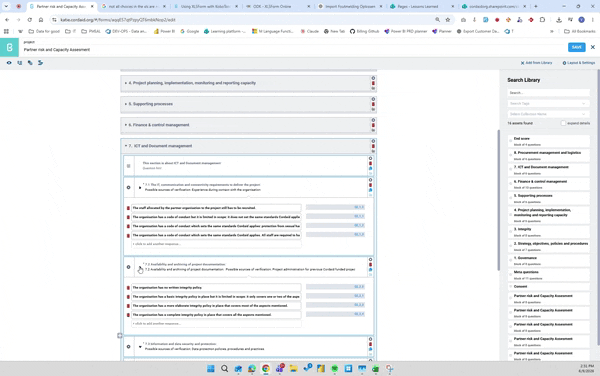Open settings for group 4 Project planning
The image size is (600, 376).
373,78
